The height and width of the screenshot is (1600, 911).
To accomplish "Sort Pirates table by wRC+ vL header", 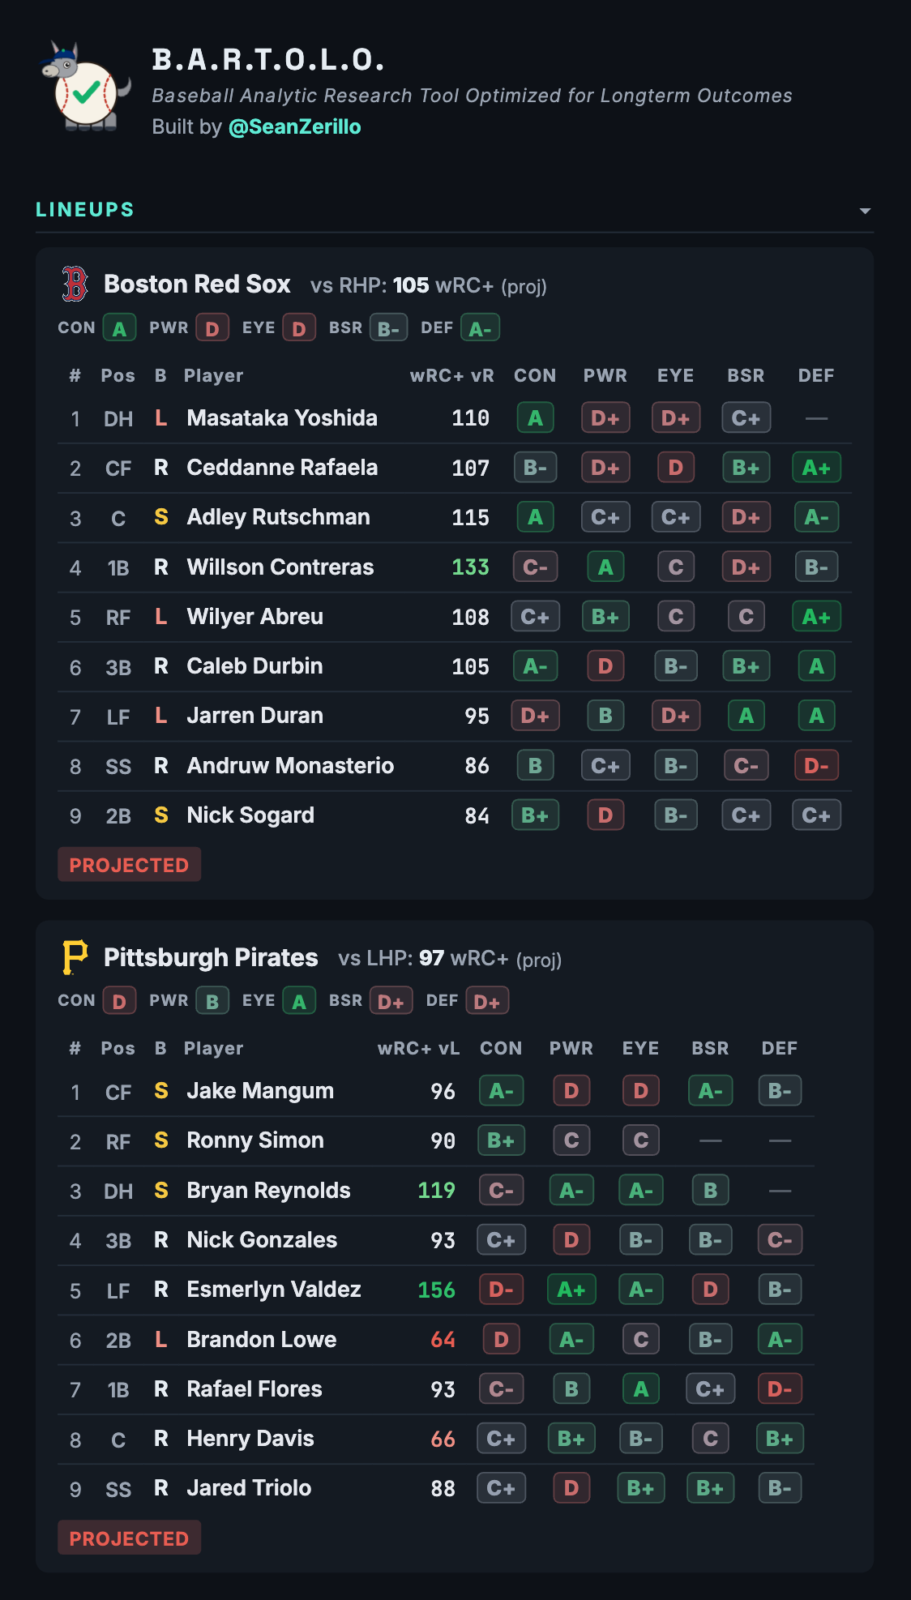I will click(x=418, y=1049).
